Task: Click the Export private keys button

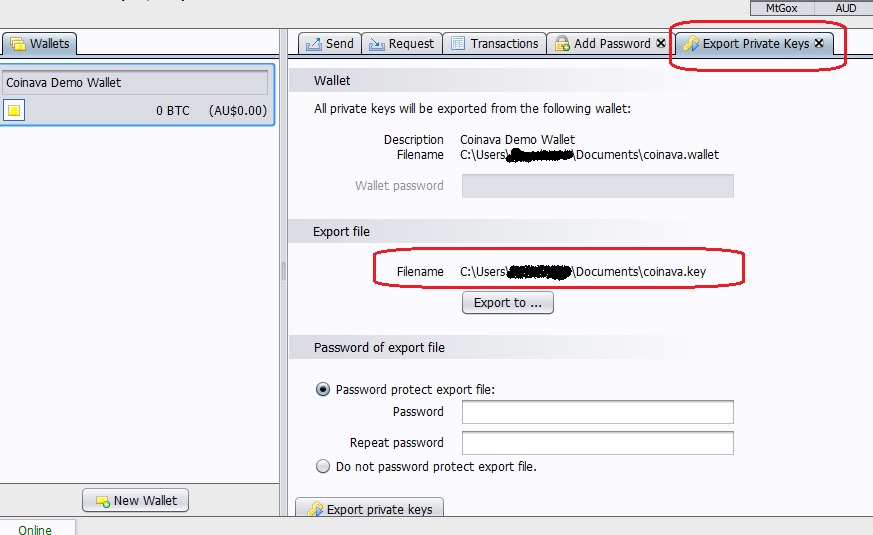Action: click(x=369, y=507)
